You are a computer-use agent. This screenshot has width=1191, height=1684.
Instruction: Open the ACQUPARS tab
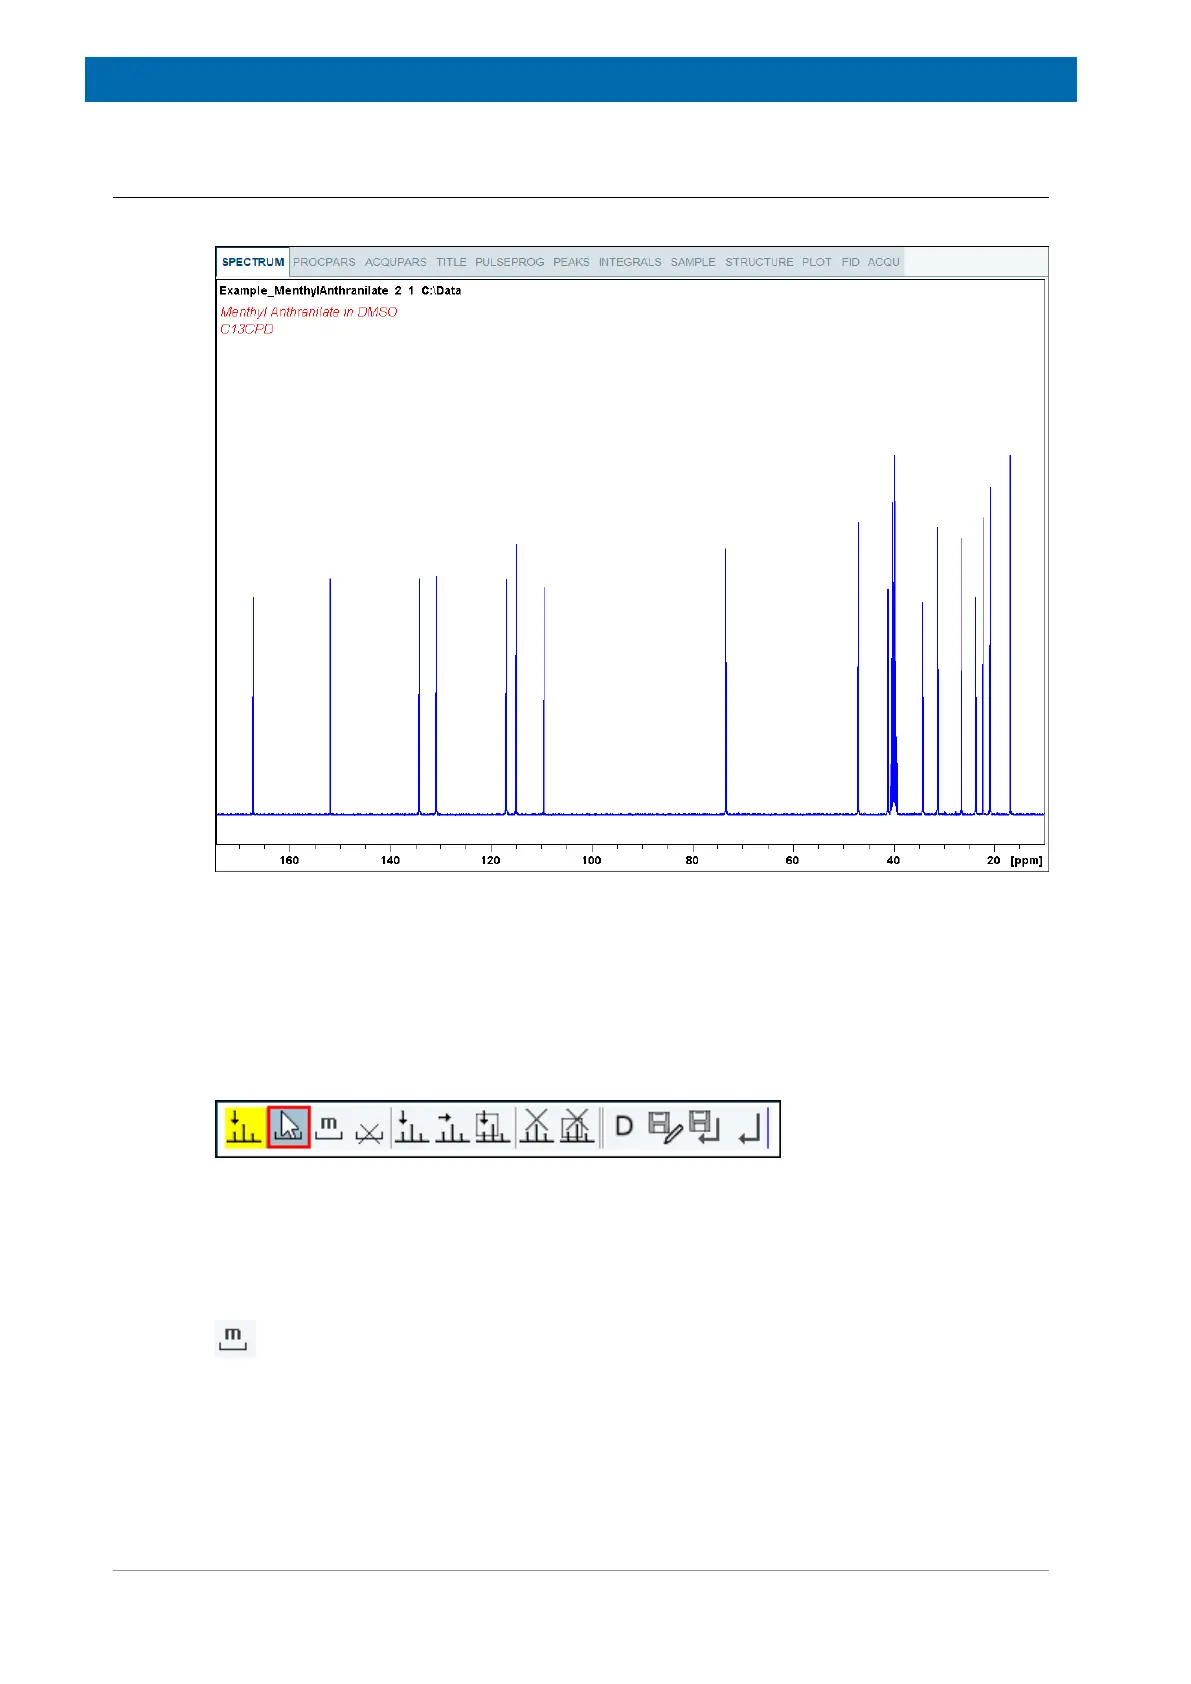tap(396, 262)
